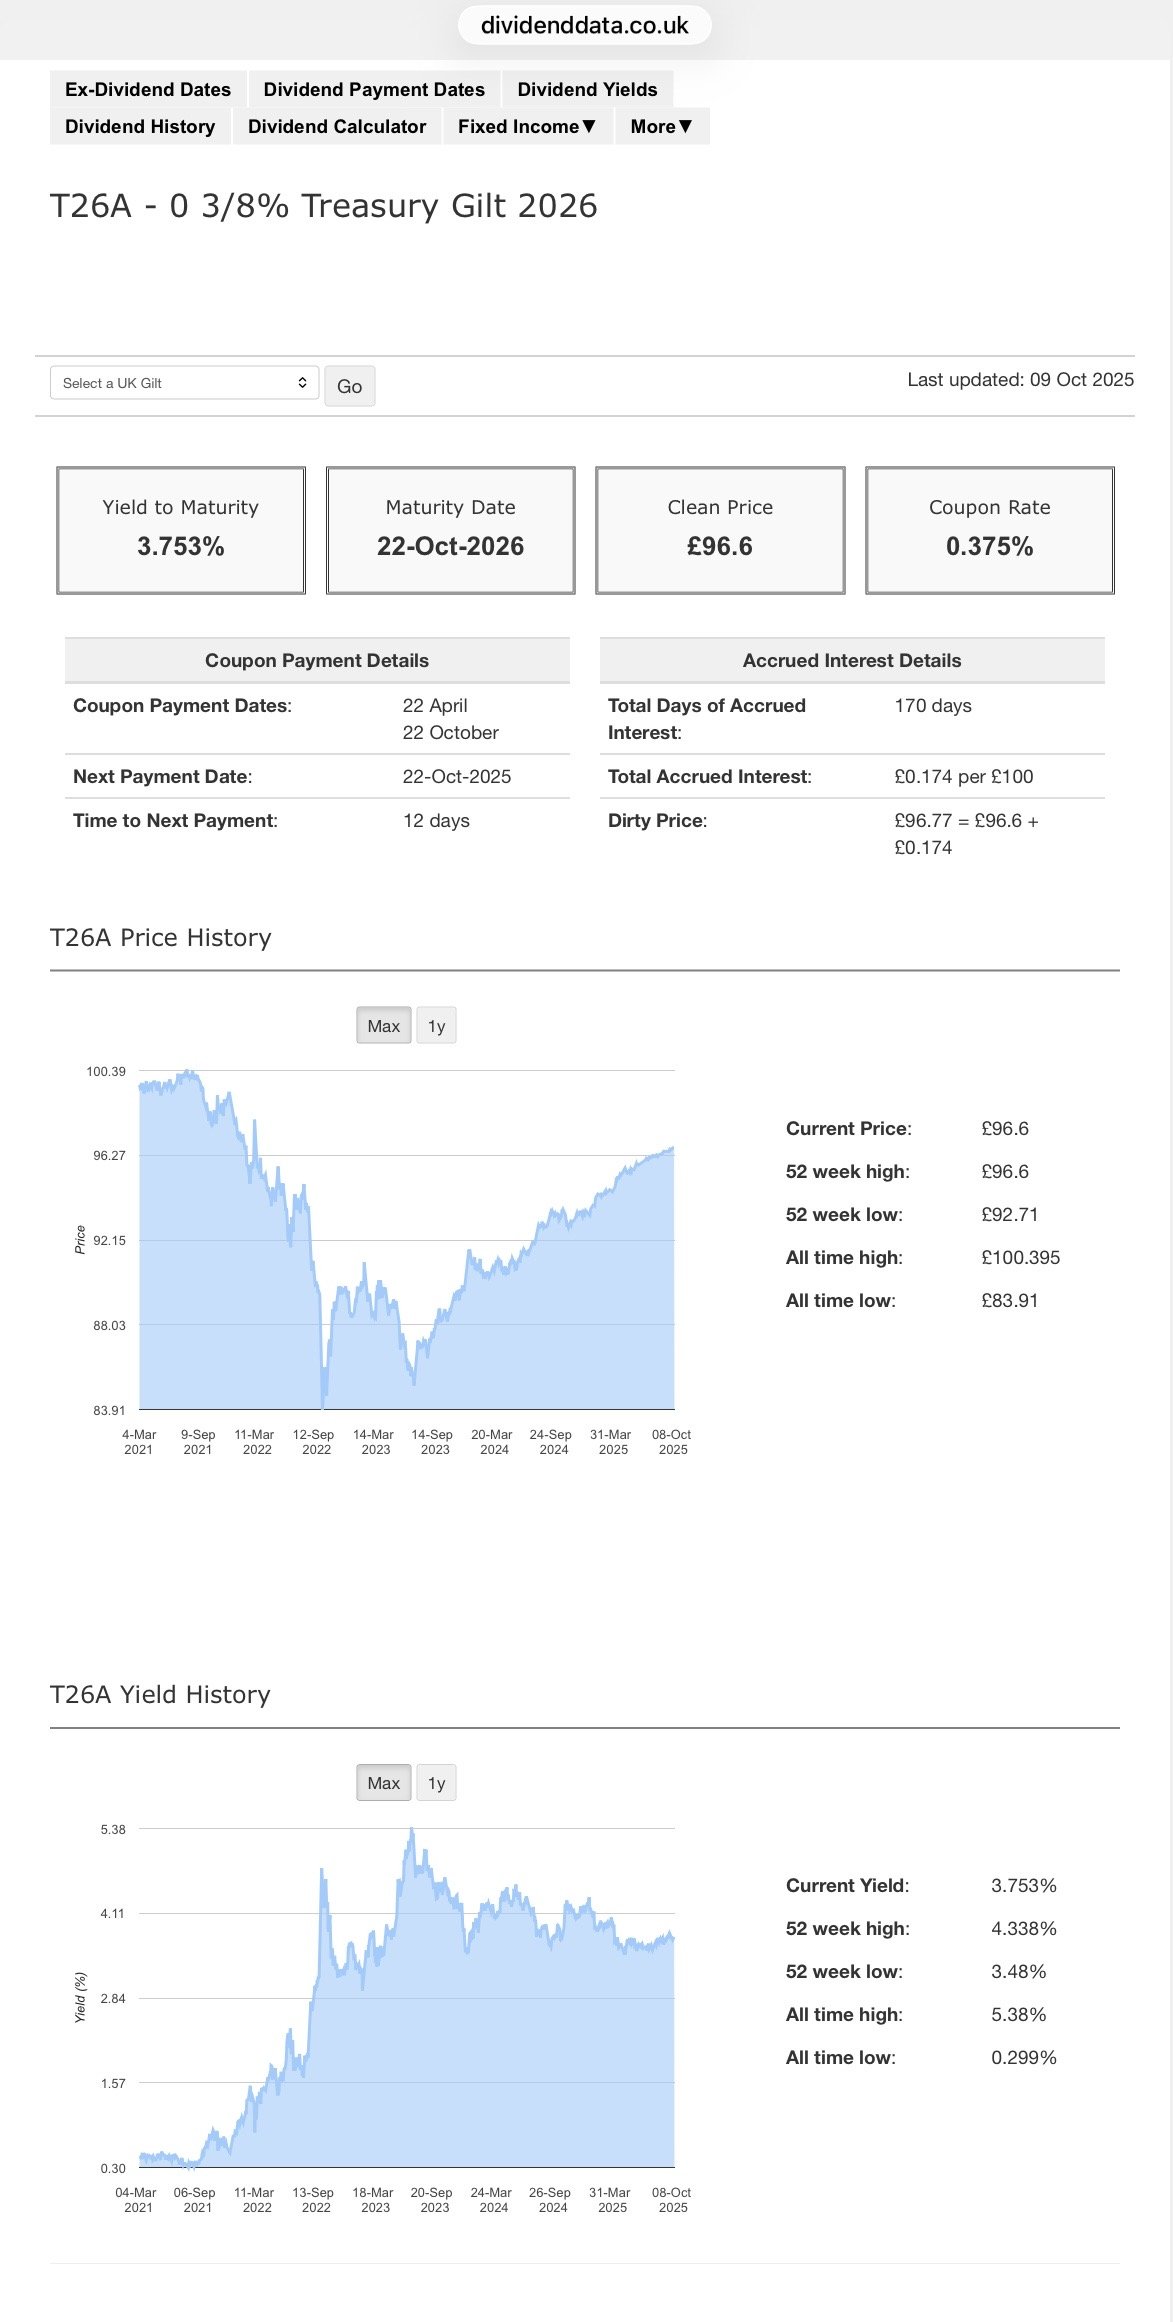1173x2322 pixels.
Task: Select Max range on Yield History chart
Action: (x=383, y=1783)
